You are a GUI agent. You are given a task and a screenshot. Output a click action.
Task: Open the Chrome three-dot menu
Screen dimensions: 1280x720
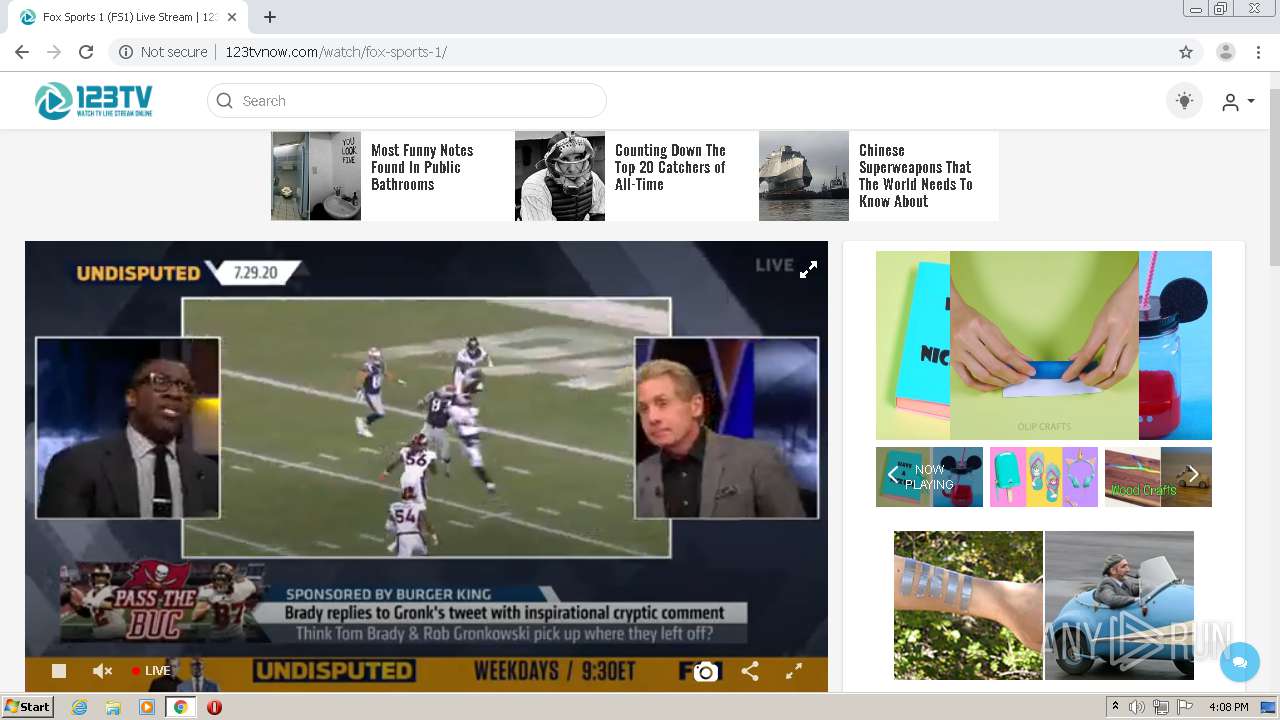point(1259,52)
